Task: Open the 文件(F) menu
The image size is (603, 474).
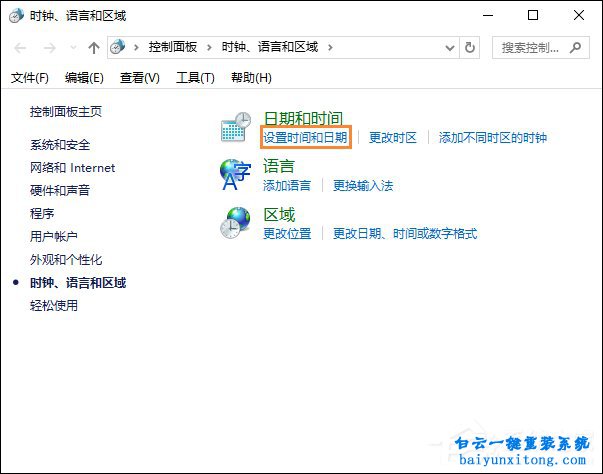Action: 30,78
